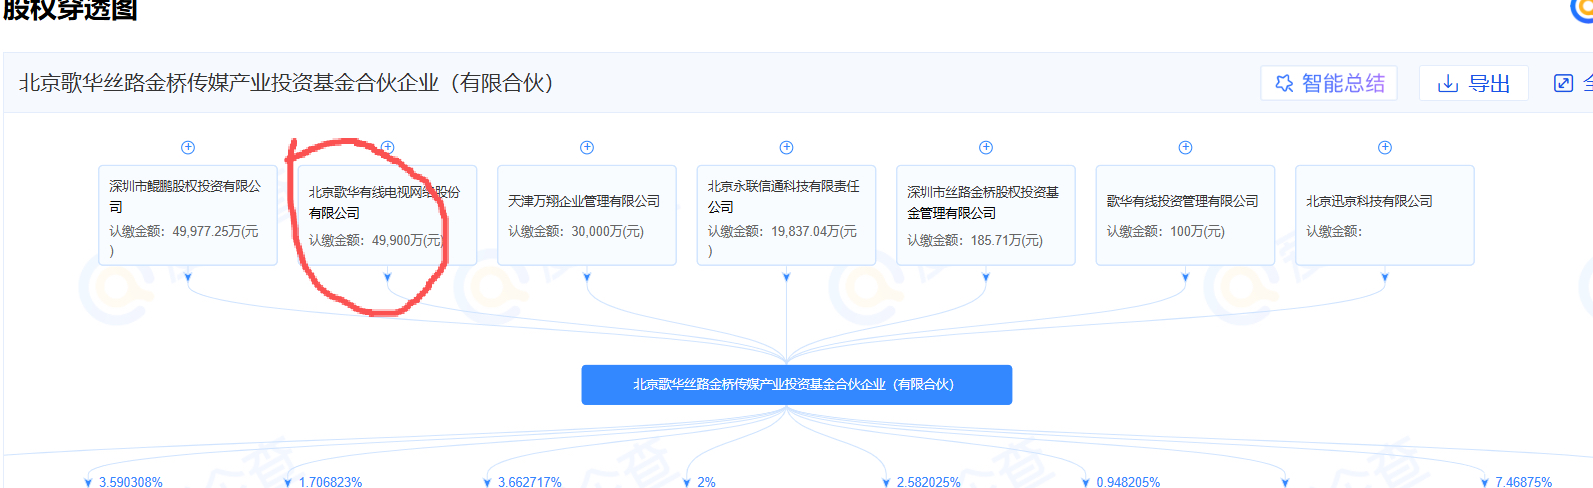Expand the shareholders above 深圳市鲲鹏股权投资有限公司

pos(187,147)
